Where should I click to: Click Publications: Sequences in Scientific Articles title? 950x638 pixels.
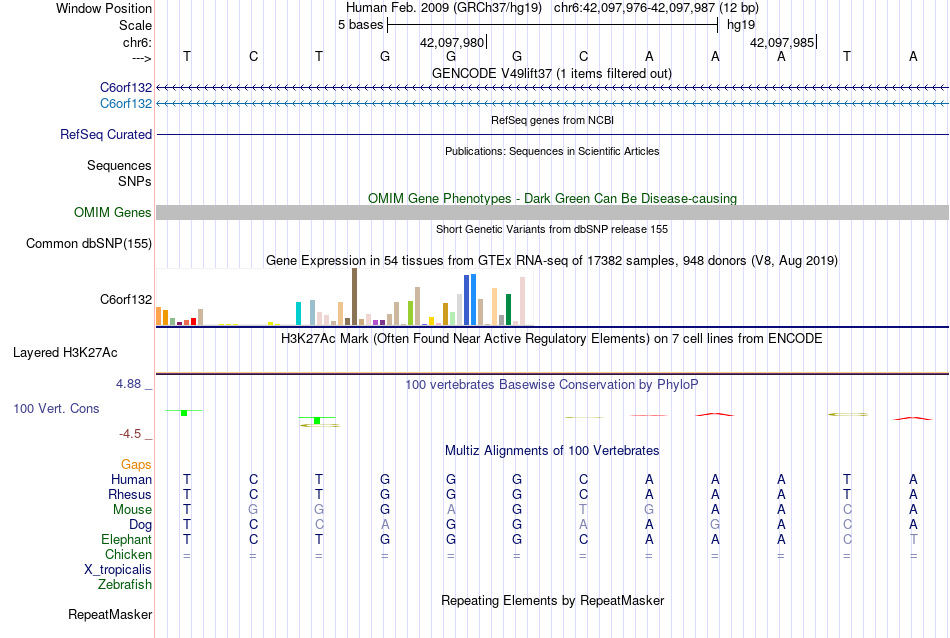tap(552, 151)
